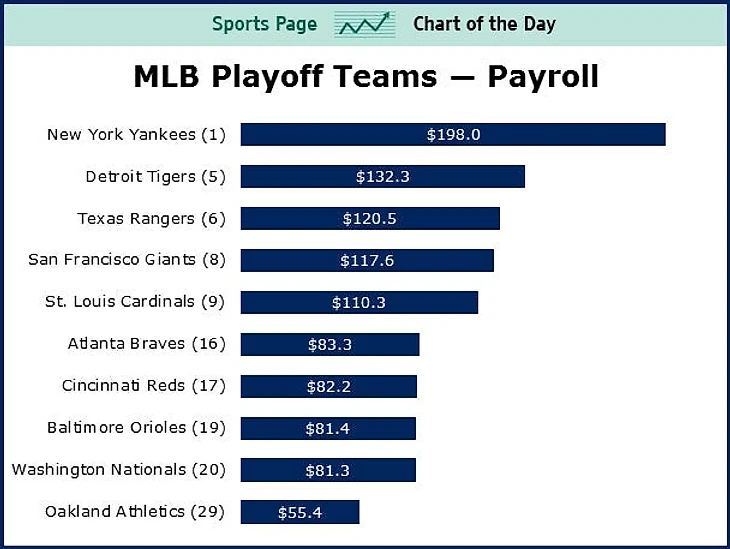The image size is (730, 549).
Task: Click the Detroit Tigers (5) label
Action: coord(155,176)
